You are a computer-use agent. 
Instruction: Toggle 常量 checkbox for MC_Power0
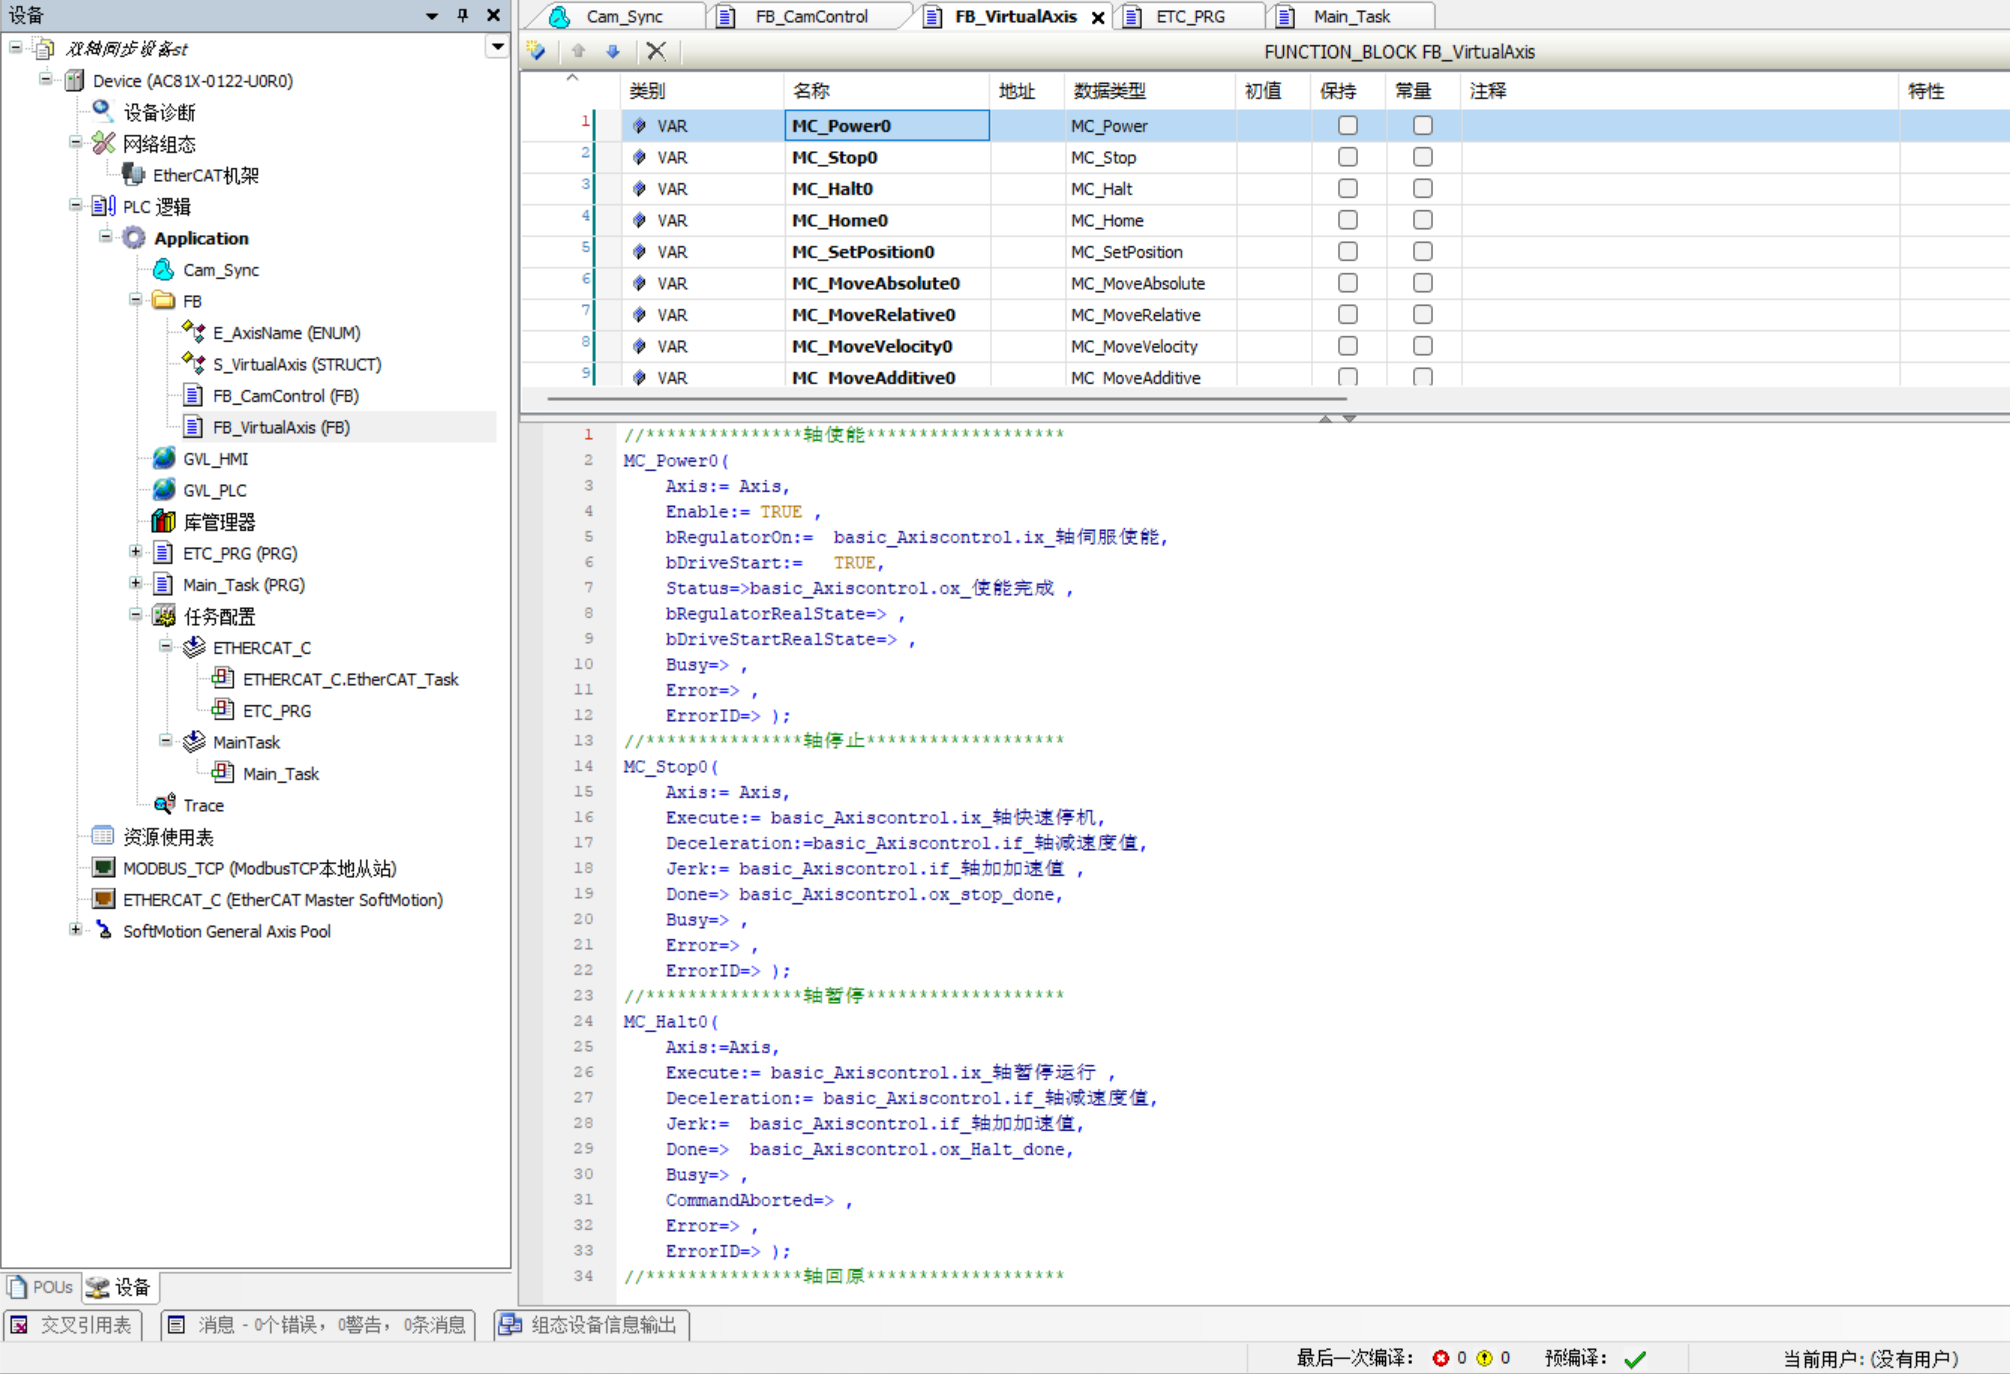[x=1423, y=125]
